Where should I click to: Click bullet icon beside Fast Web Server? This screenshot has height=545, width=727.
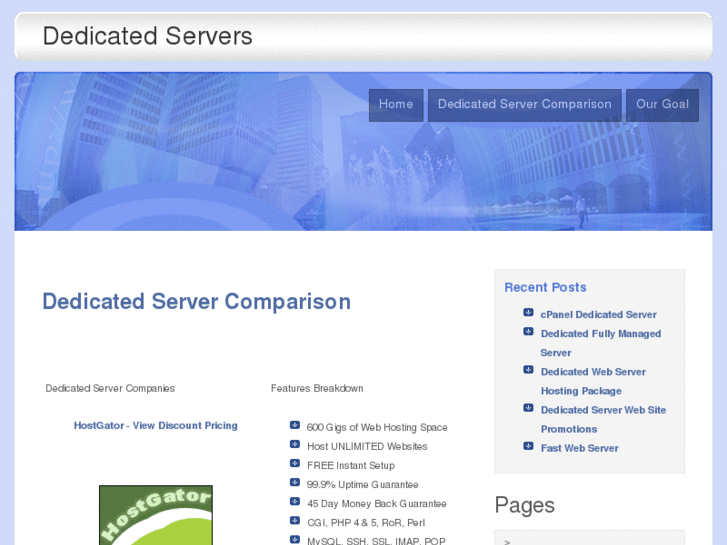click(528, 446)
